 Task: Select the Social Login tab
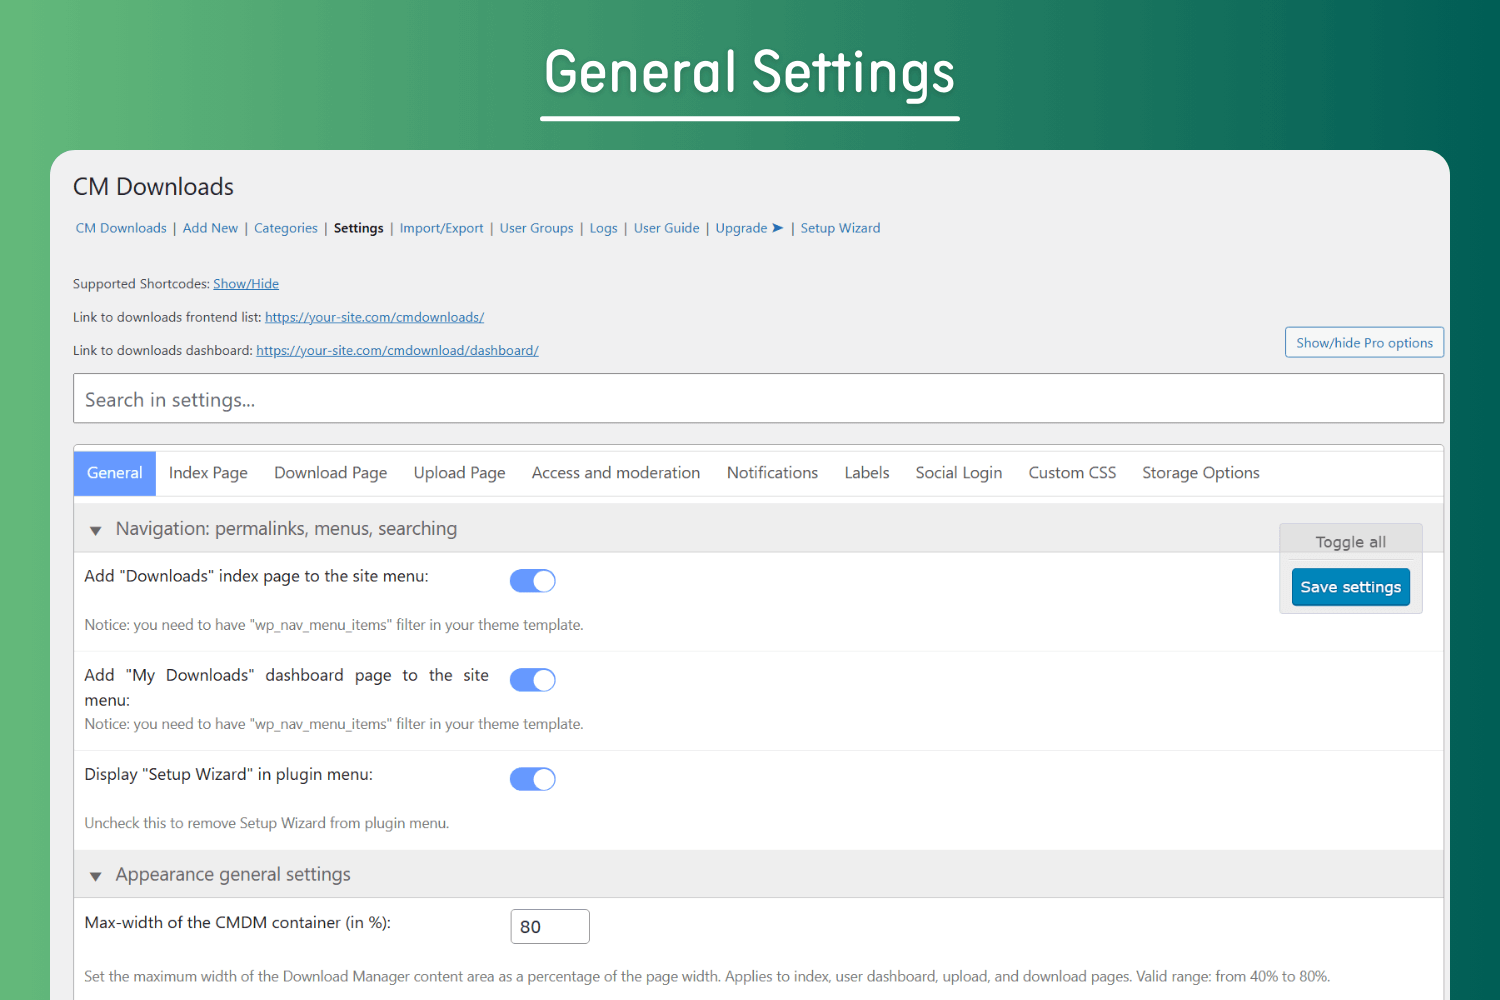959,473
